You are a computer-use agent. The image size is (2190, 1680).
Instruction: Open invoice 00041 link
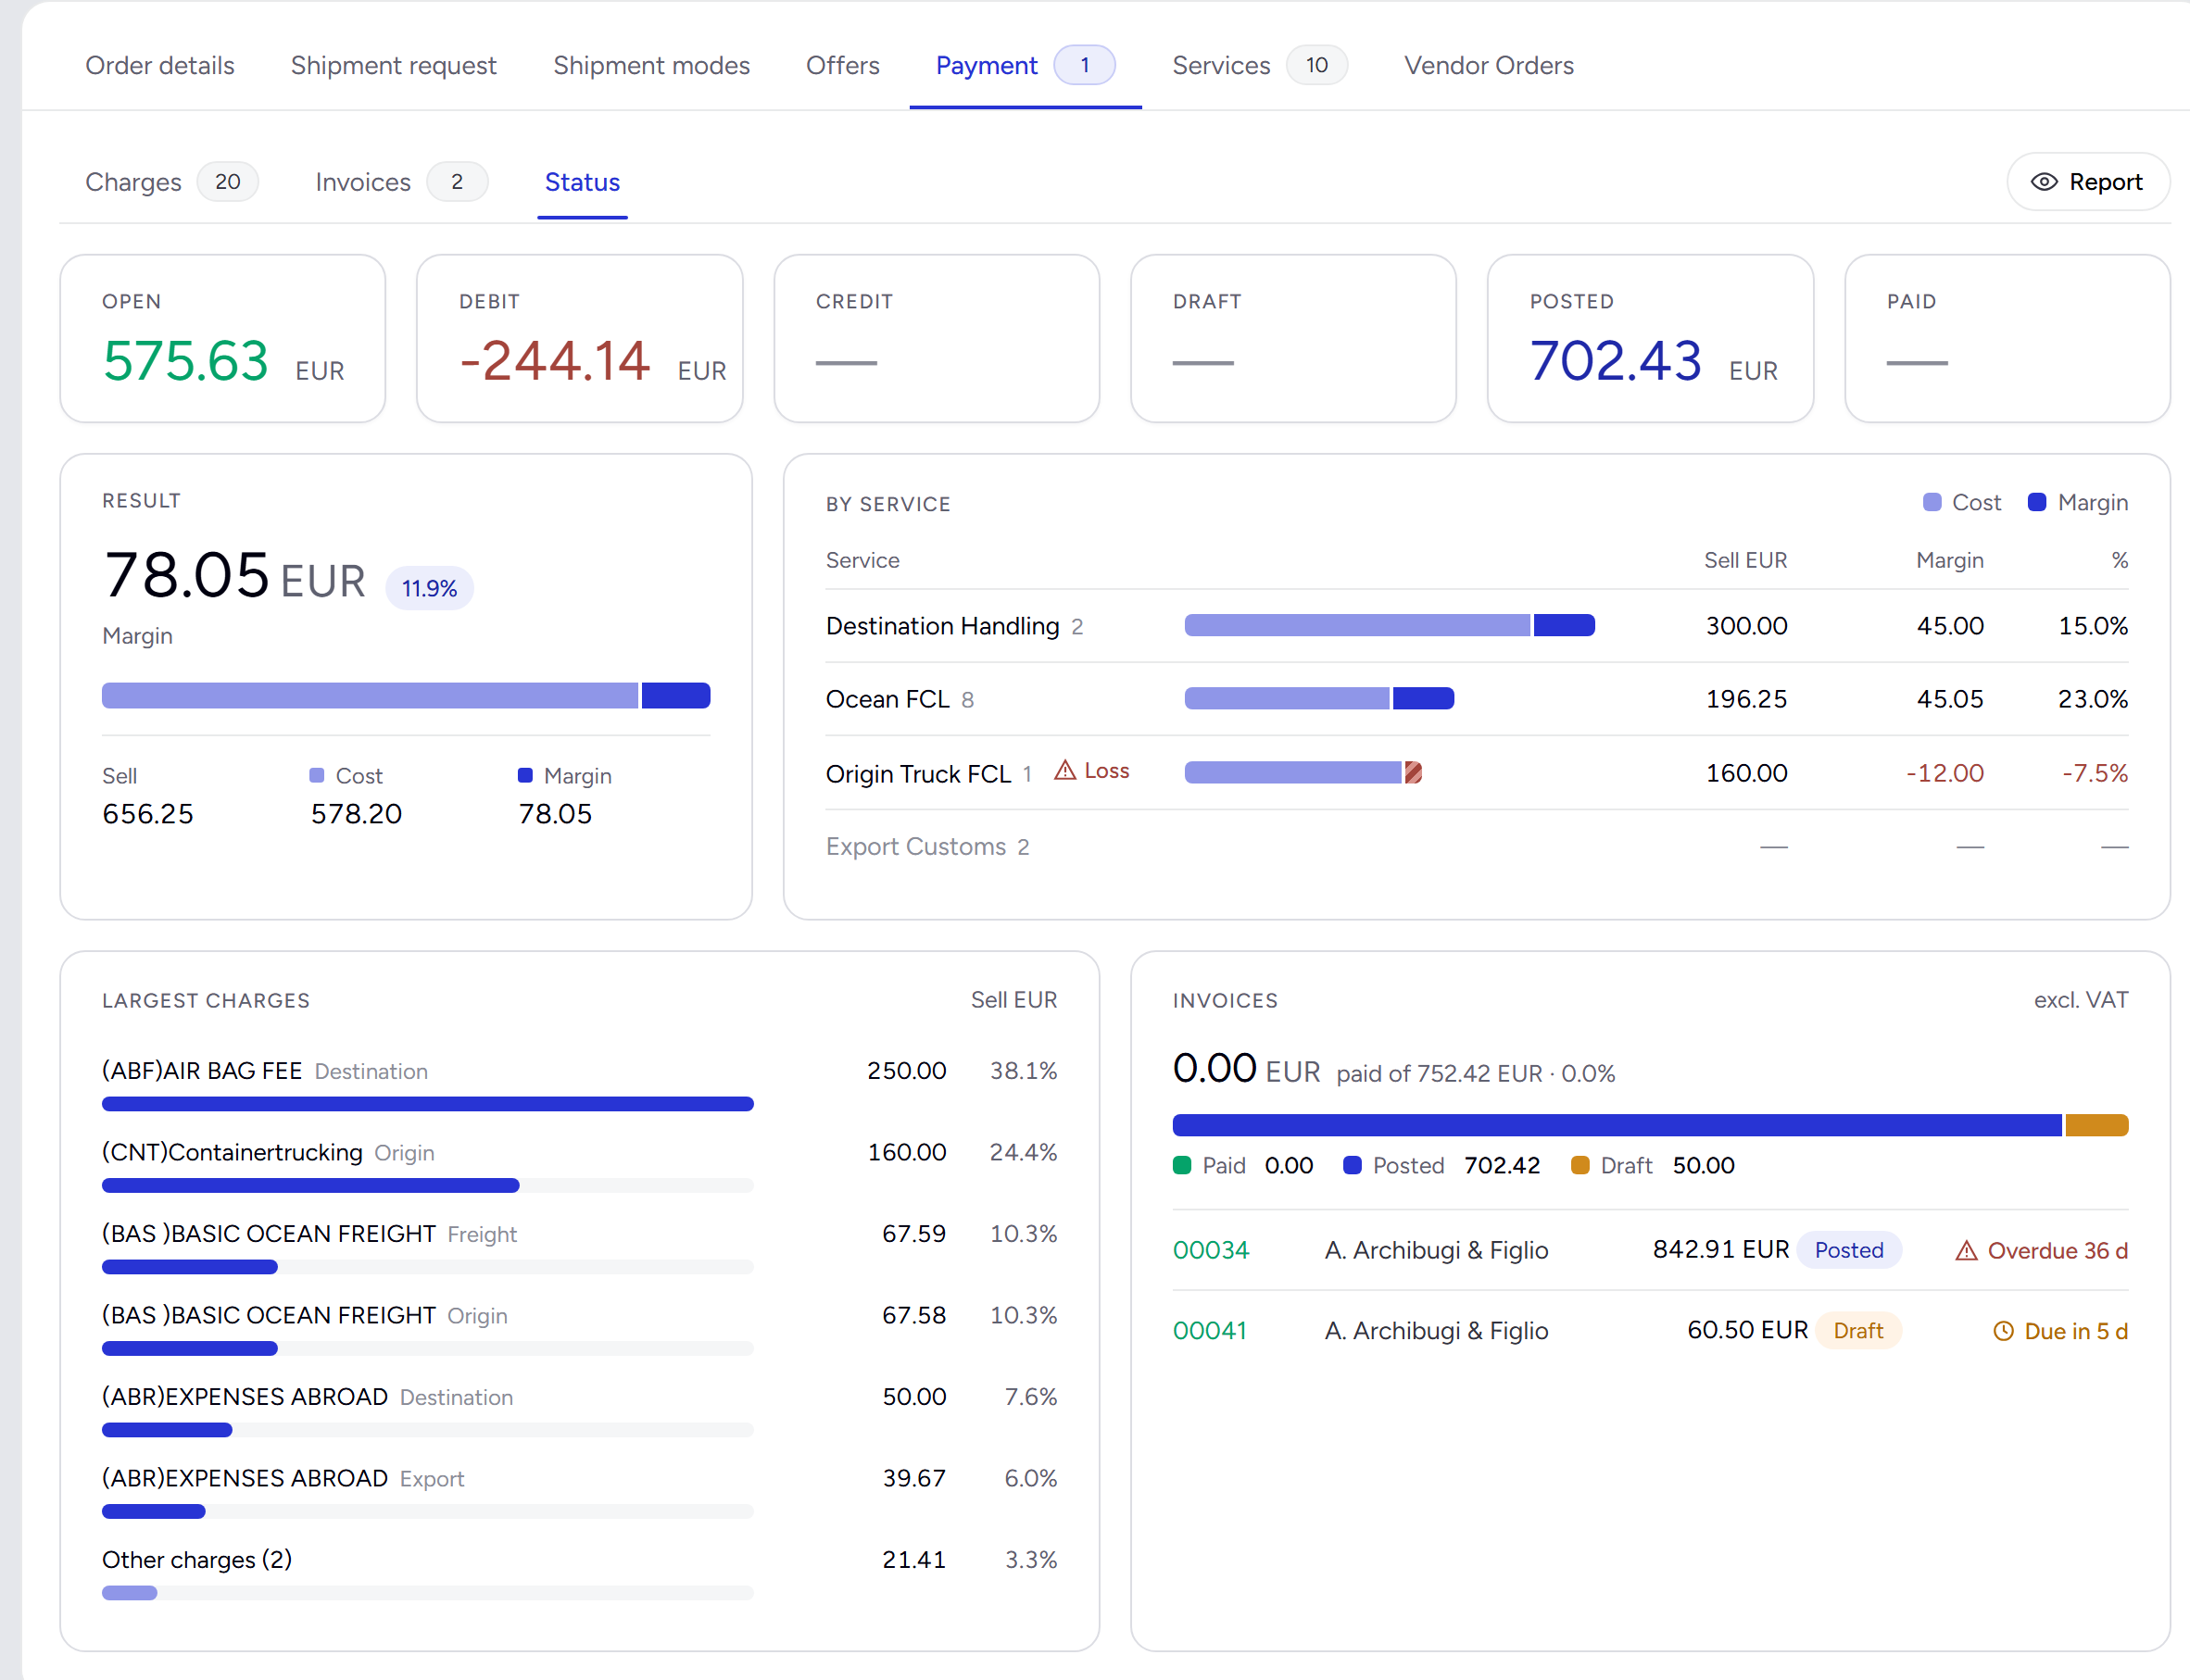(x=1209, y=1331)
